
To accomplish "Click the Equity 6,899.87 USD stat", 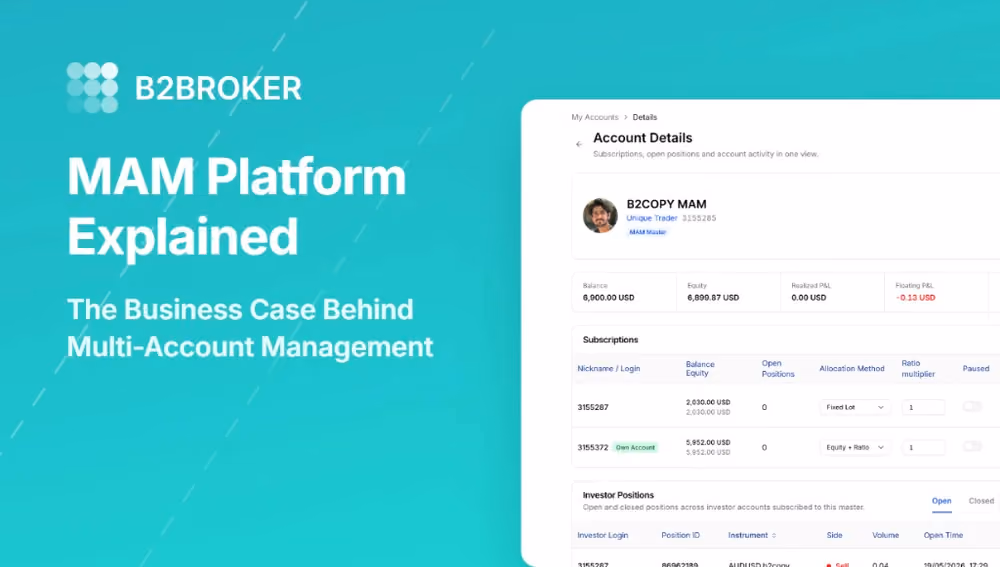I will pos(728,292).
